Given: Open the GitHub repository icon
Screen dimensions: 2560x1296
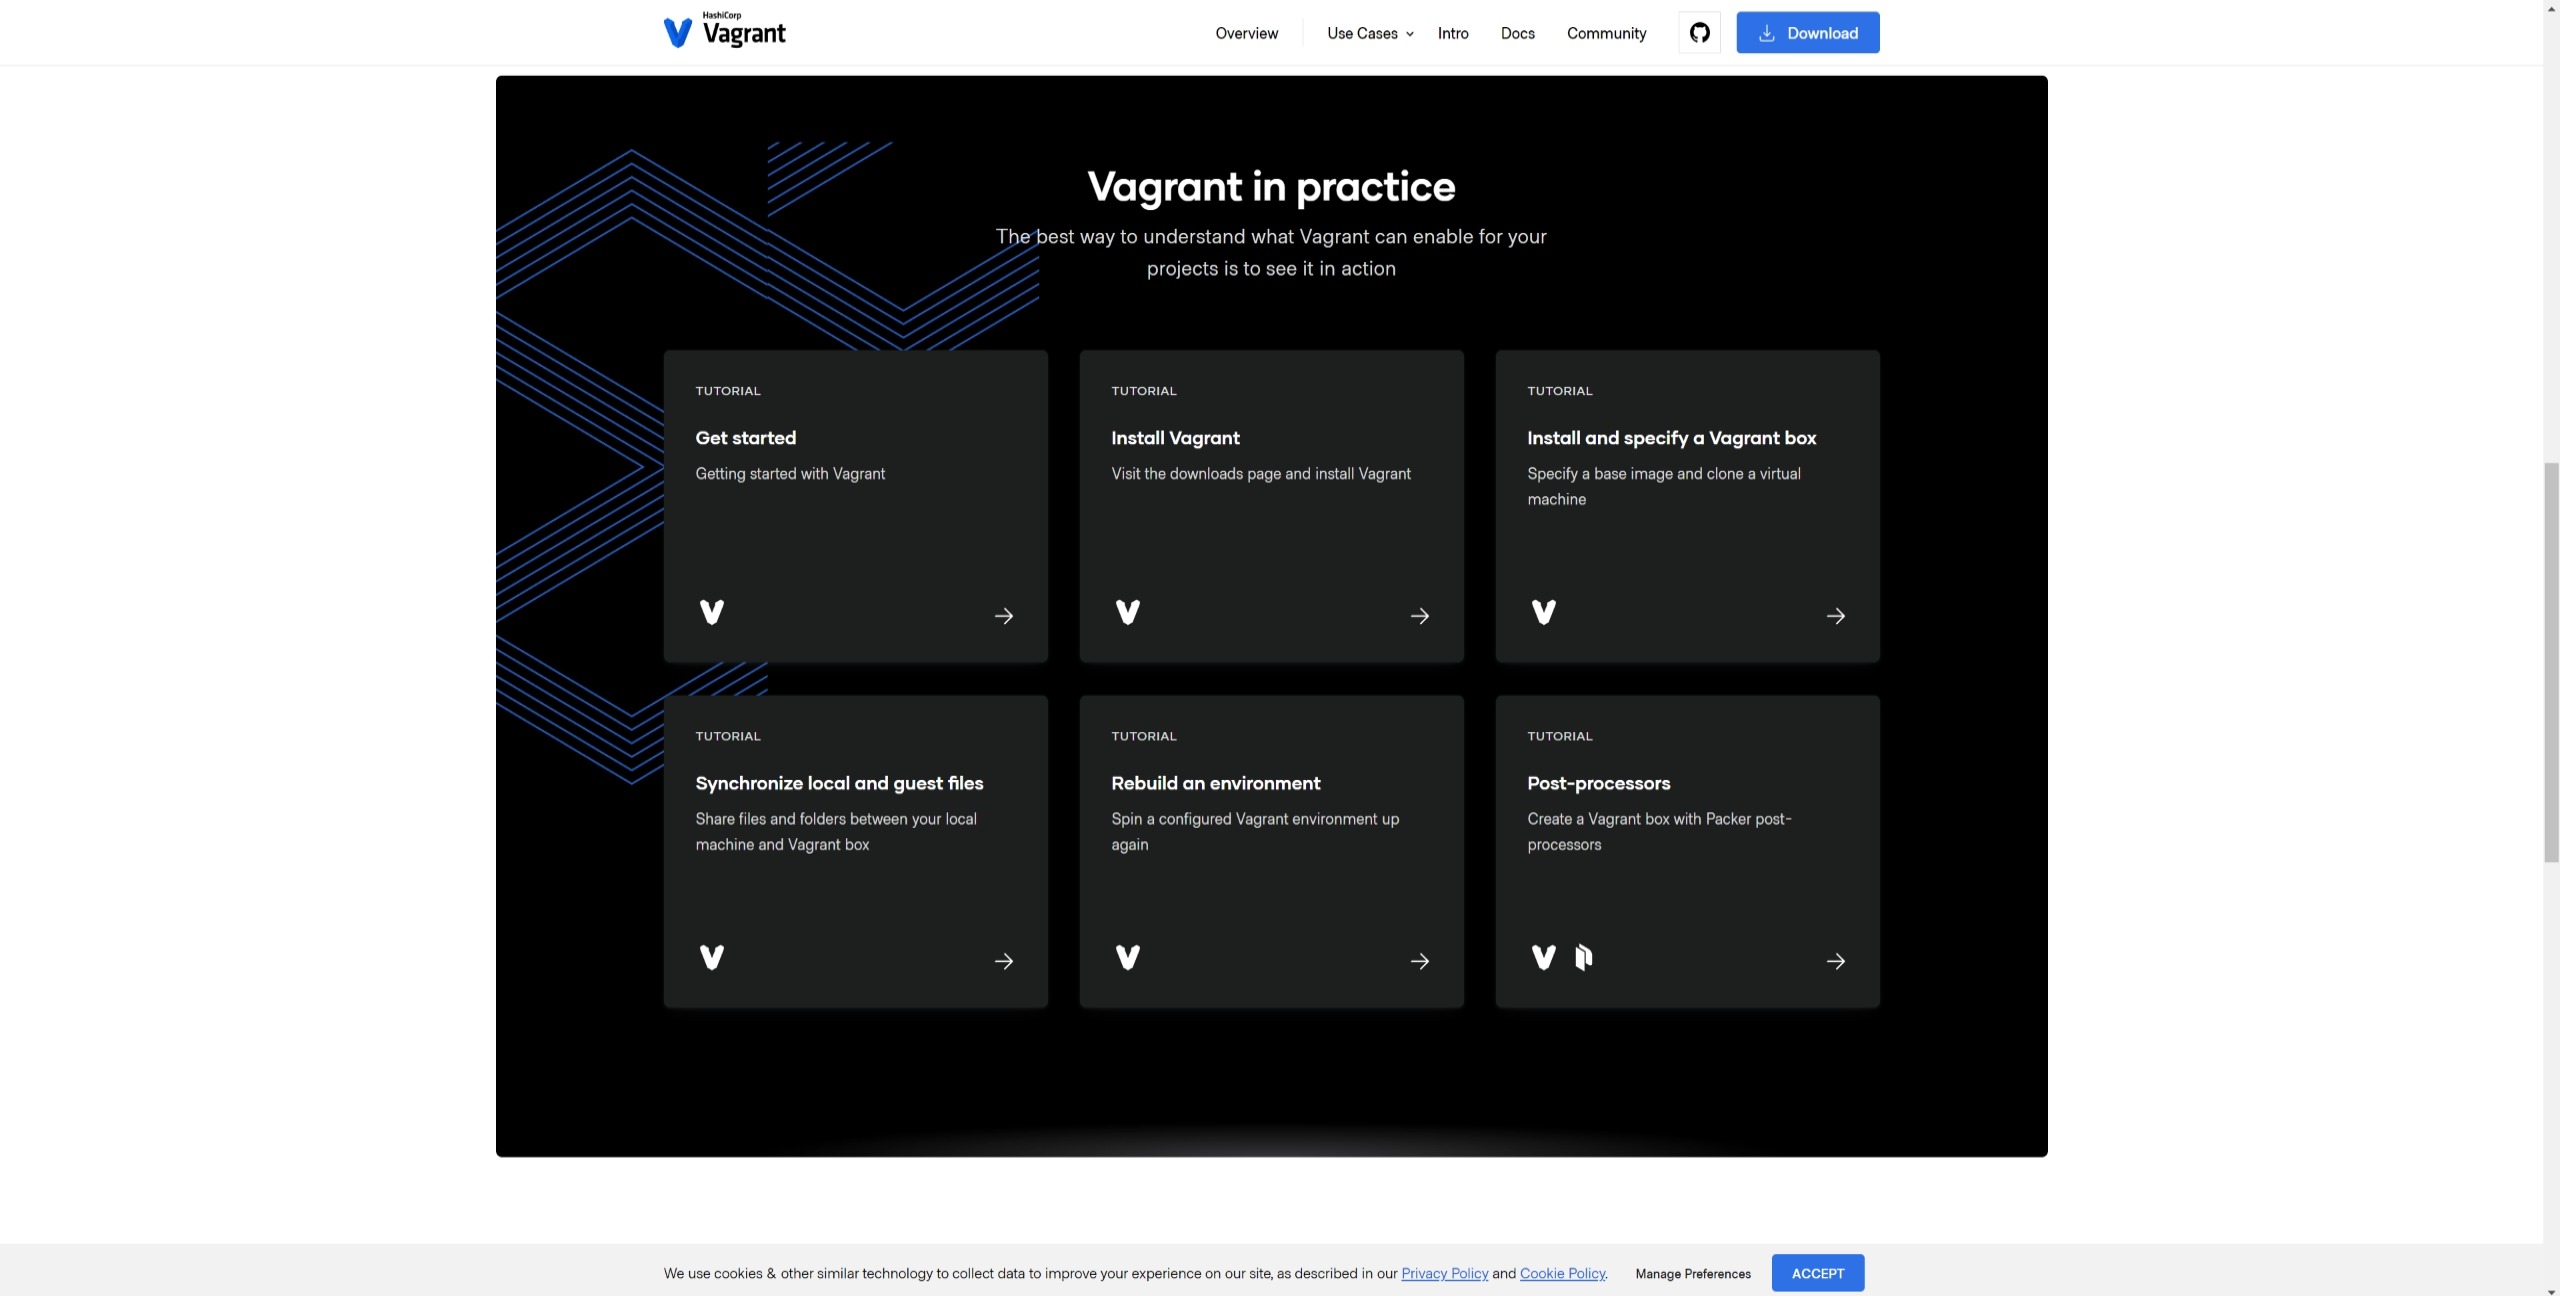Looking at the screenshot, I should (1699, 33).
